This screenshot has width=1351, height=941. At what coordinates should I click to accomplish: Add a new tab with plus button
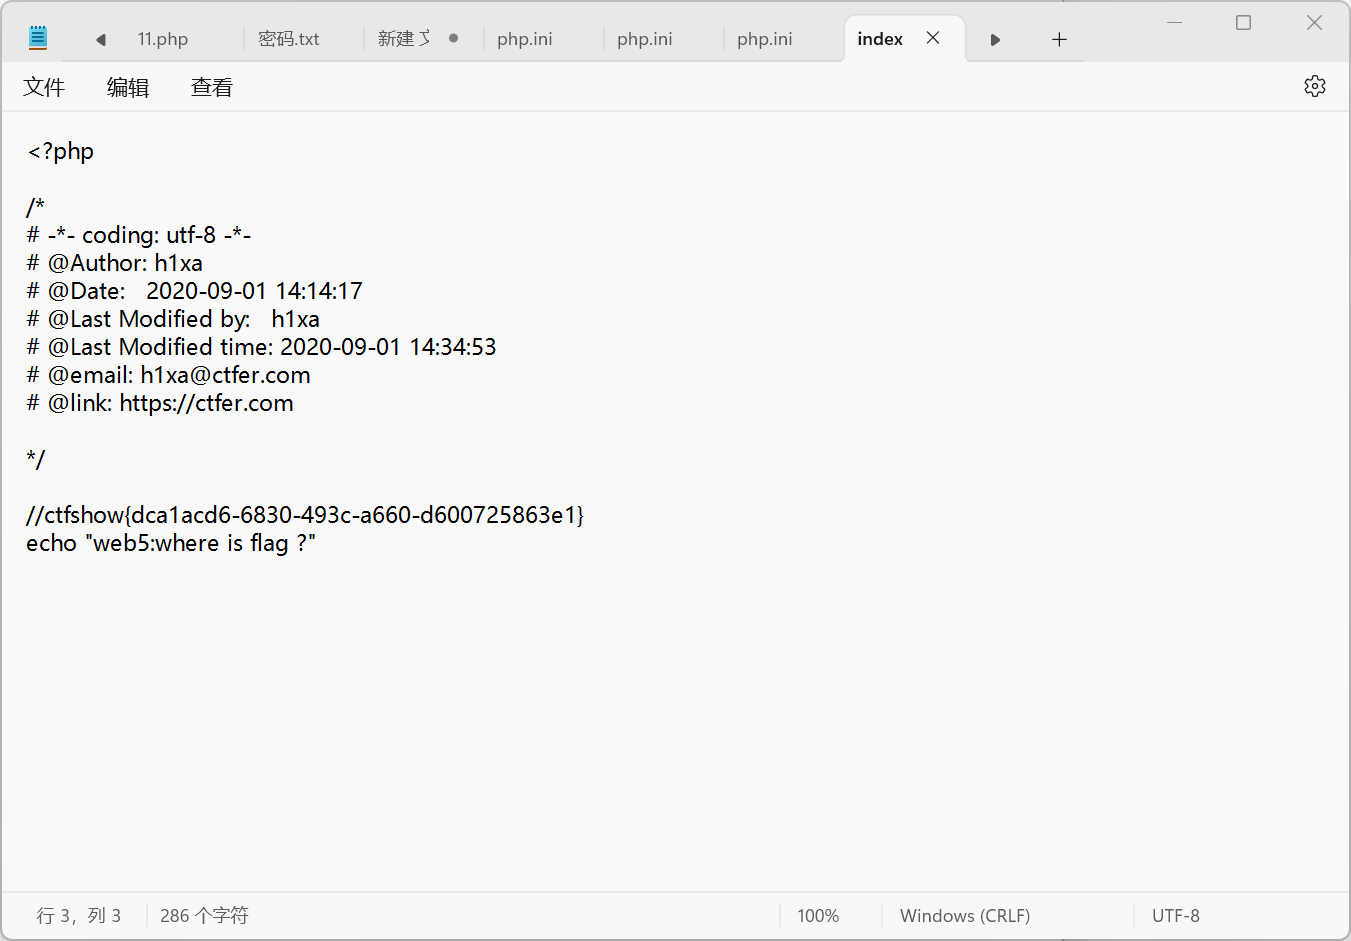pos(1059,40)
